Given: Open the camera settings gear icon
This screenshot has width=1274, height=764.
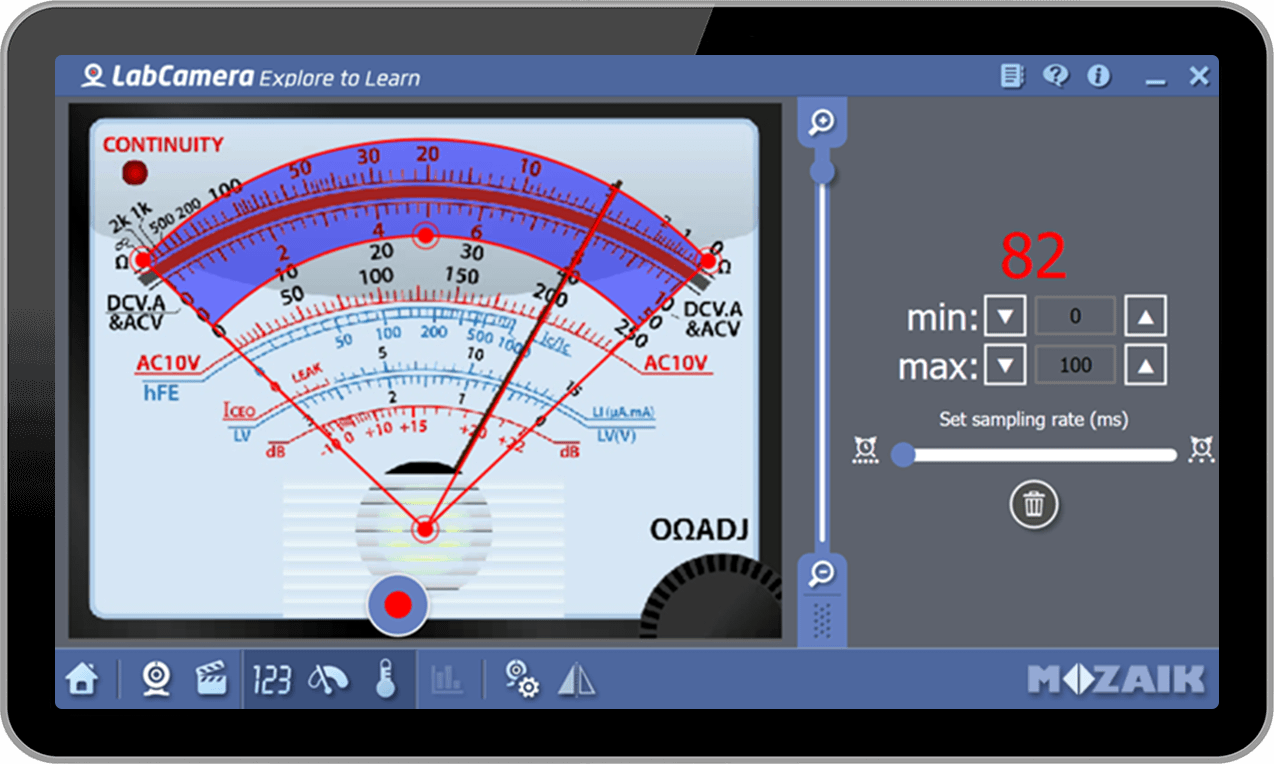Looking at the screenshot, I should (x=521, y=679).
